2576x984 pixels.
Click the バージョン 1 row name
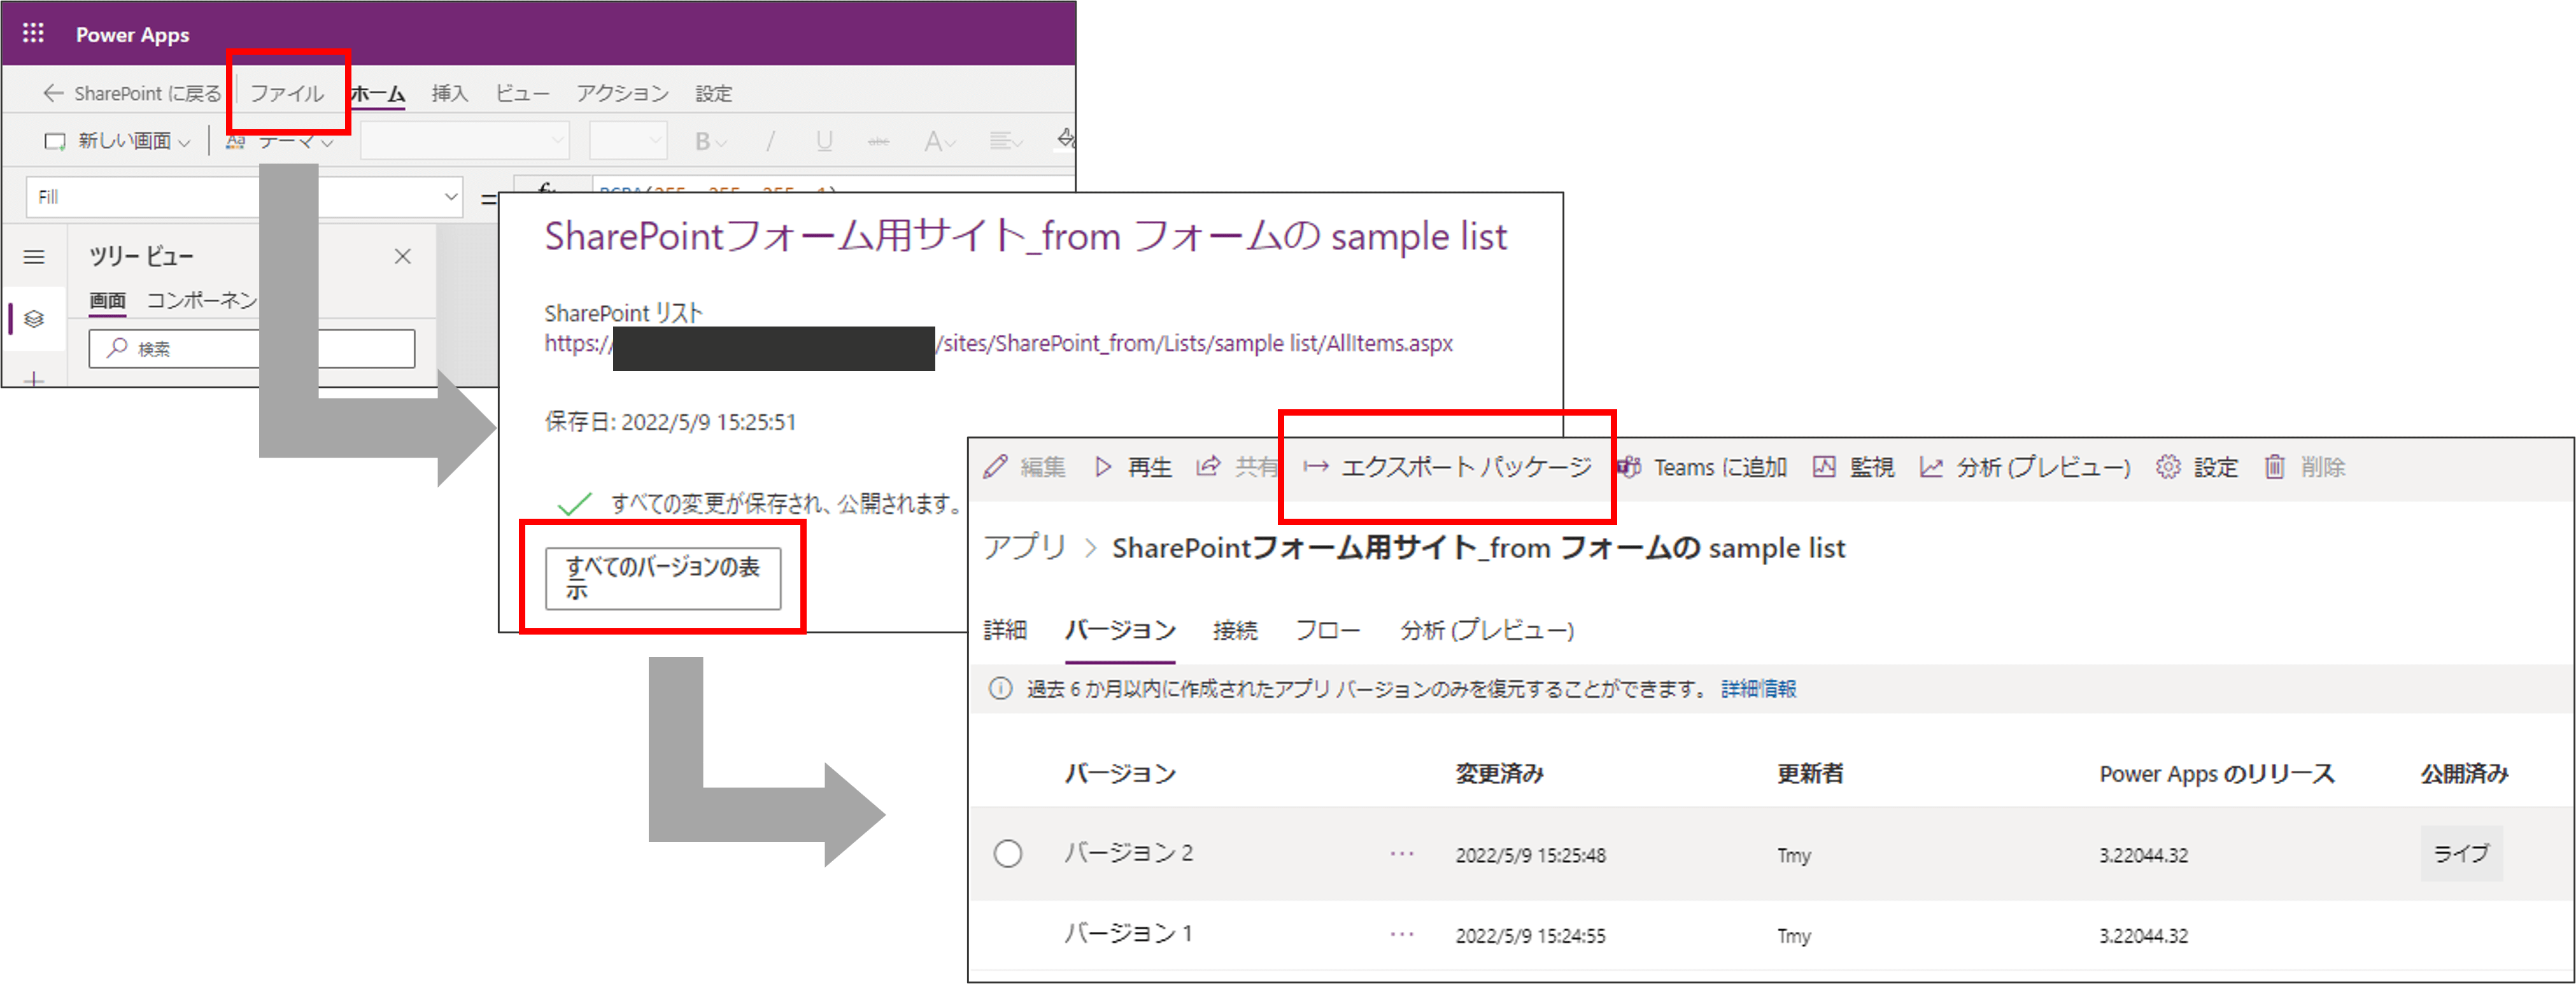1128,933
